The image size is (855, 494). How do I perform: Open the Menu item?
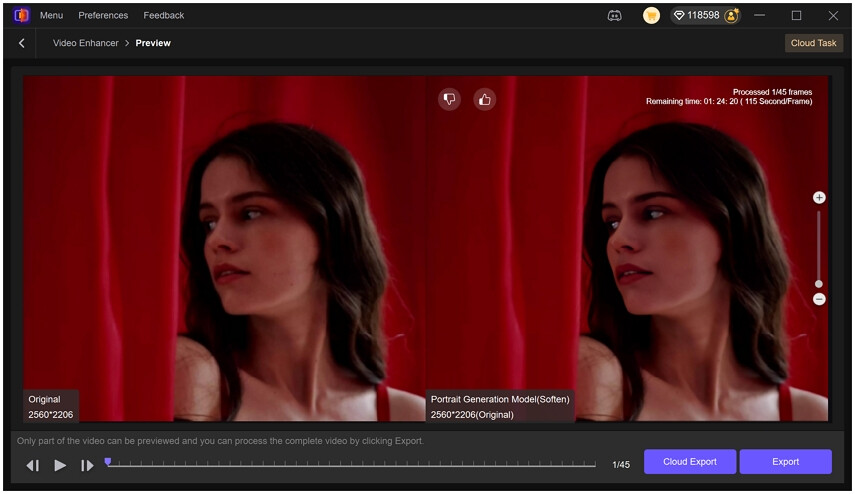pos(51,15)
